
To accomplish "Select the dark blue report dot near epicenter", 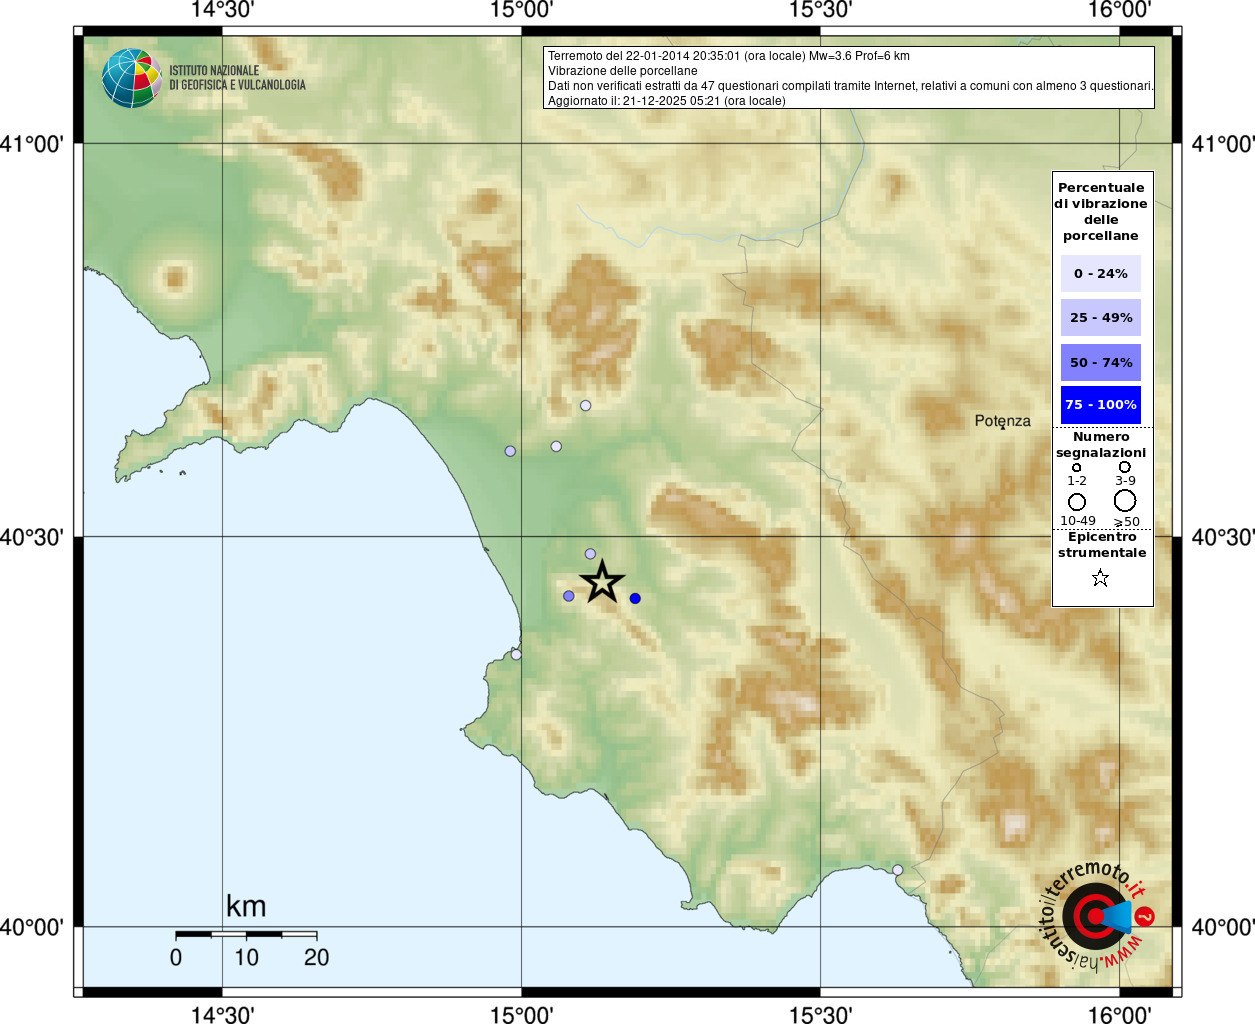I will point(635,598).
